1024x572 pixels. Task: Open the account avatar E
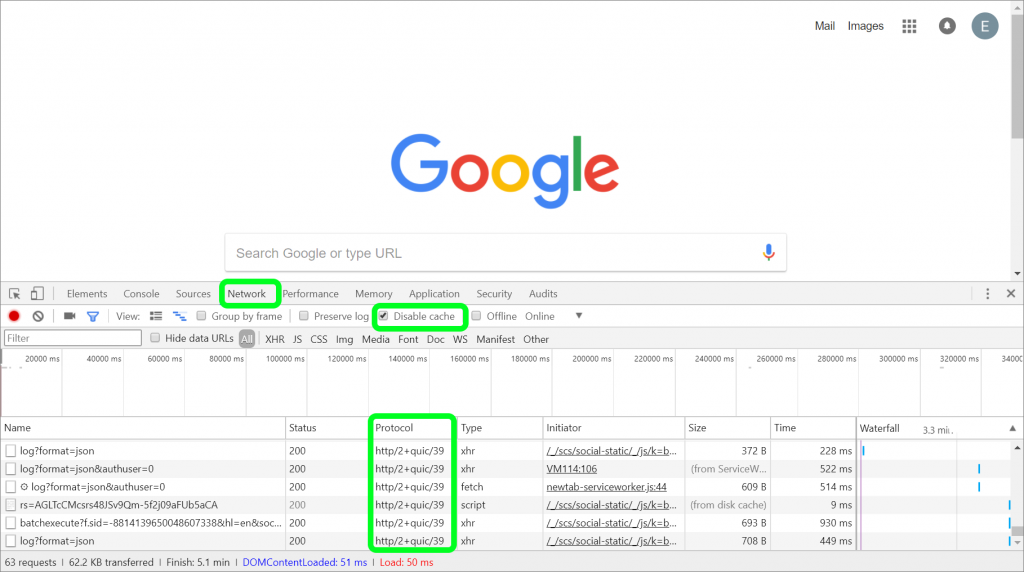pyautogui.click(x=985, y=26)
